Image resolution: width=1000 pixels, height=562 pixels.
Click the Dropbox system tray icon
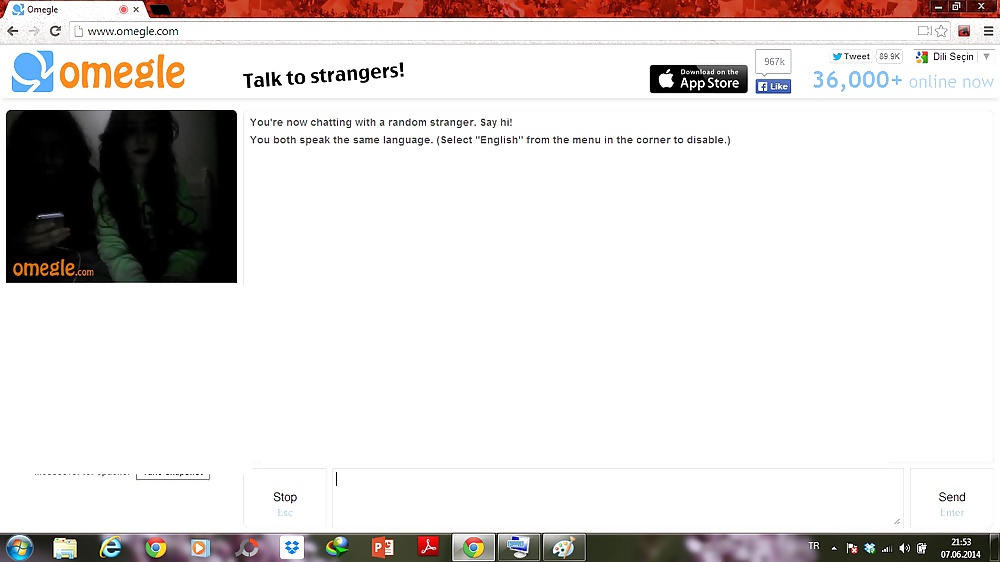(x=869, y=548)
